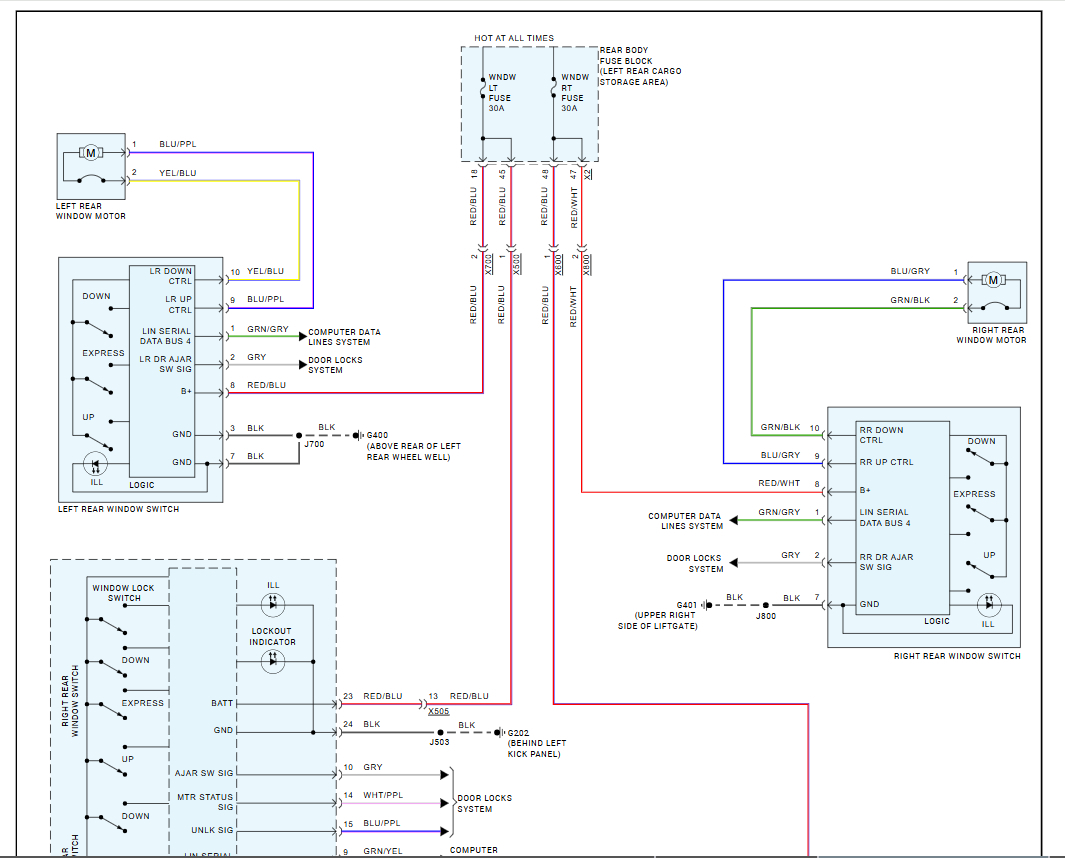Select the WNDW LT 30A fuse symbol

(x=483, y=88)
